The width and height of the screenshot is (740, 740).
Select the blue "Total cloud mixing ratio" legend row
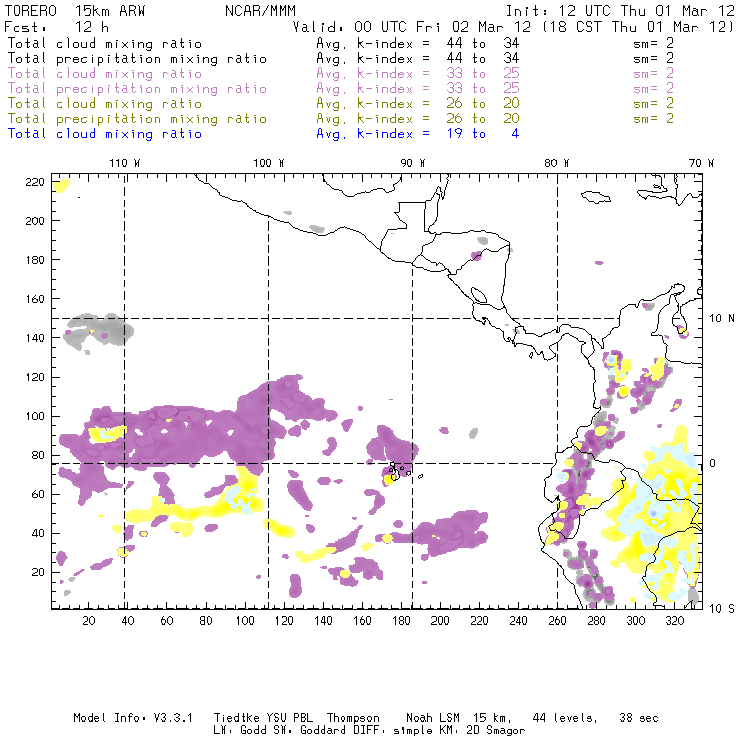(263, 134)
